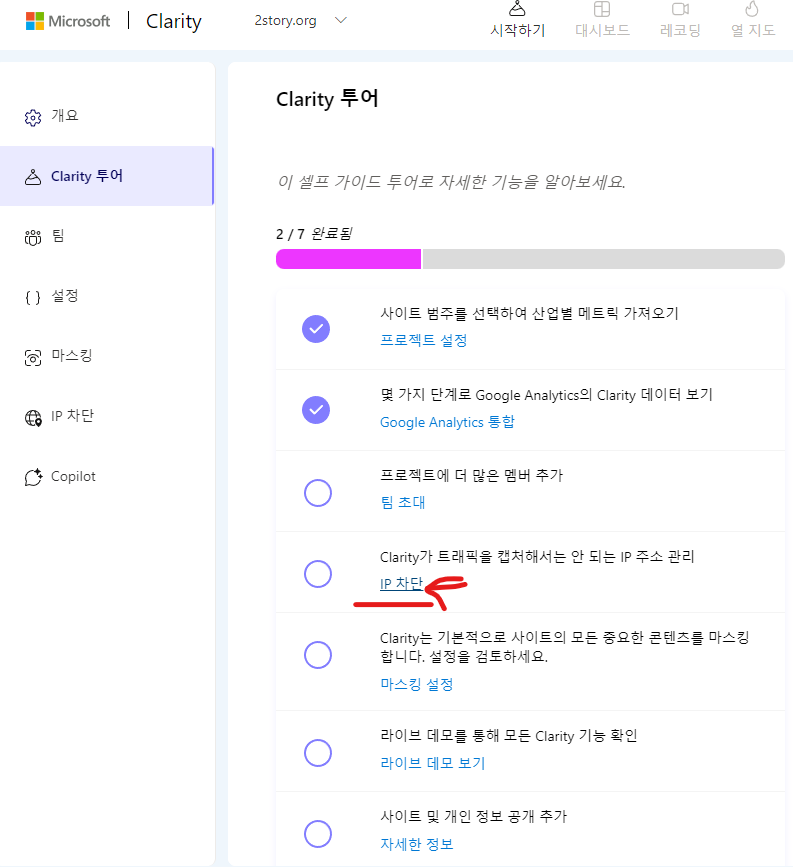793x867 pixels.
Task: Open the Copilot chat icon in sidebar
Action: tap(31, 476)
